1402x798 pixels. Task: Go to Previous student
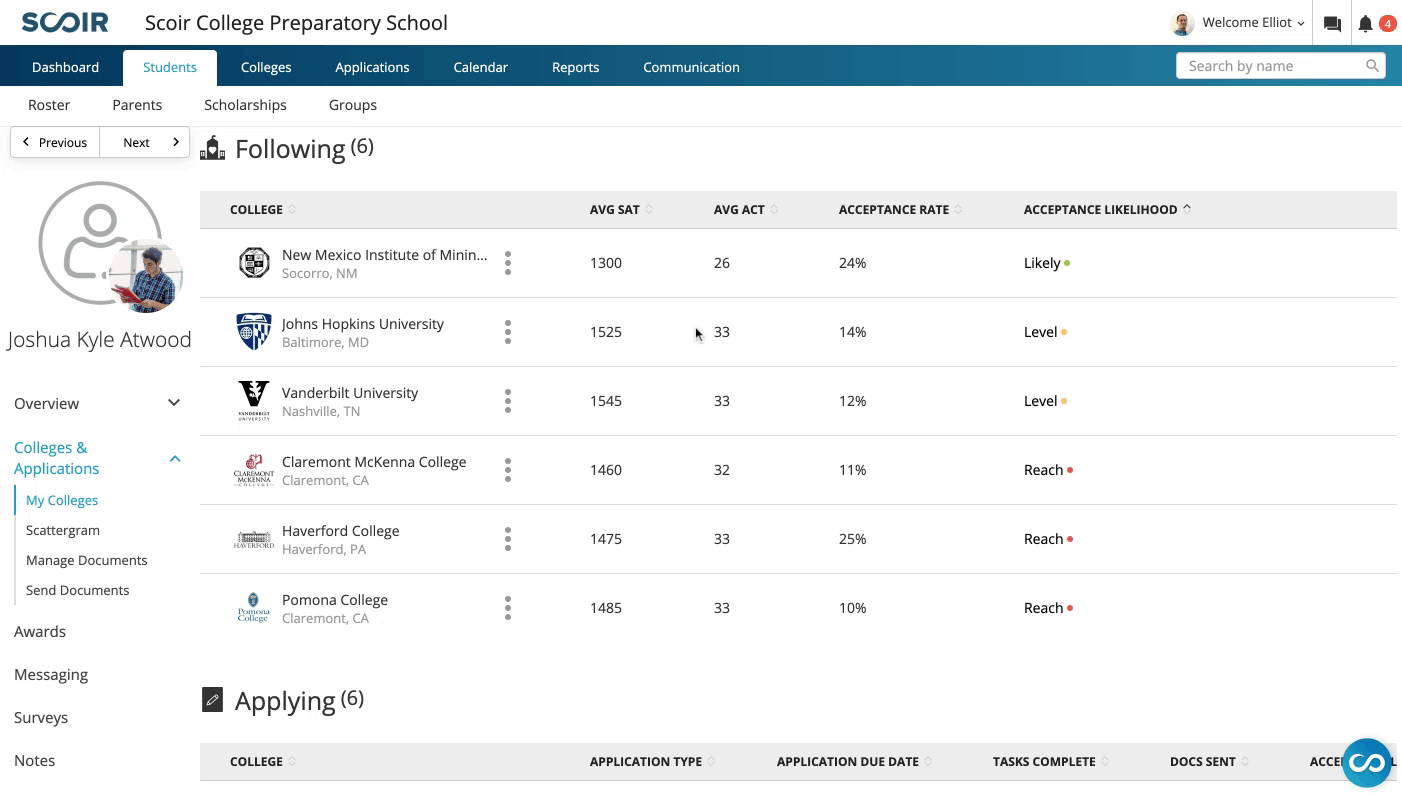[x=55, y=142]
